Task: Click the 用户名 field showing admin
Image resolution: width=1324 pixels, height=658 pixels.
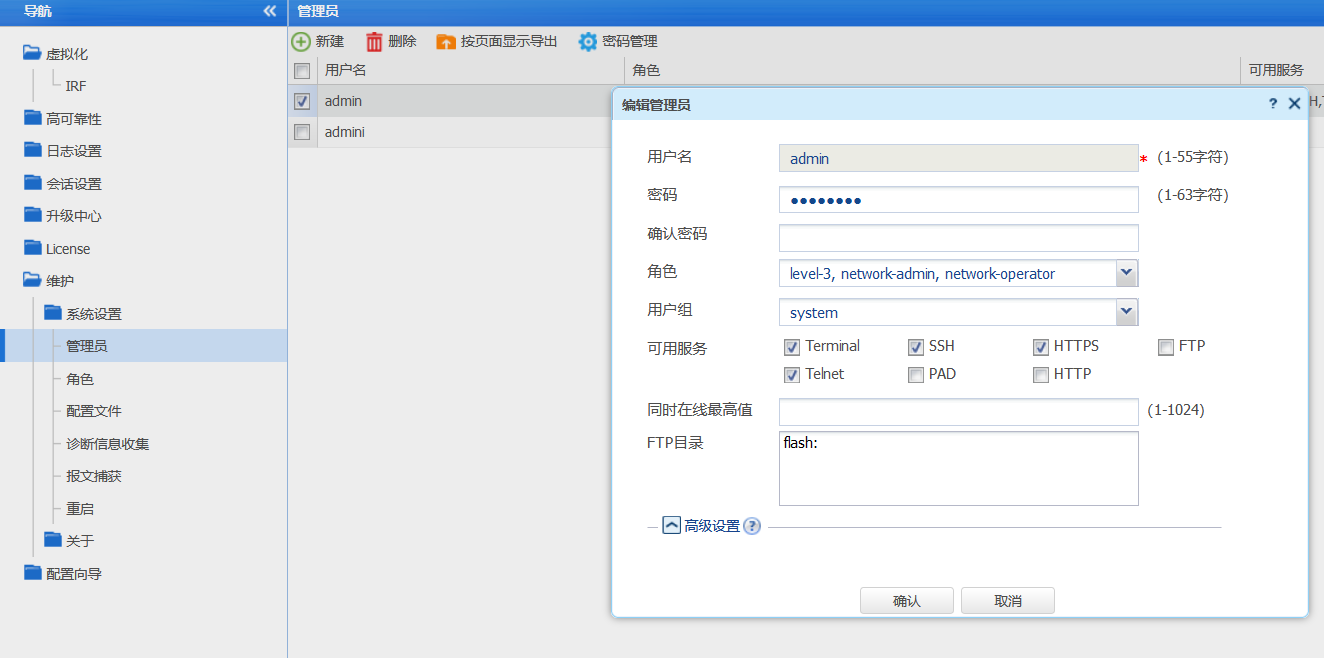Action: [959, 158]
